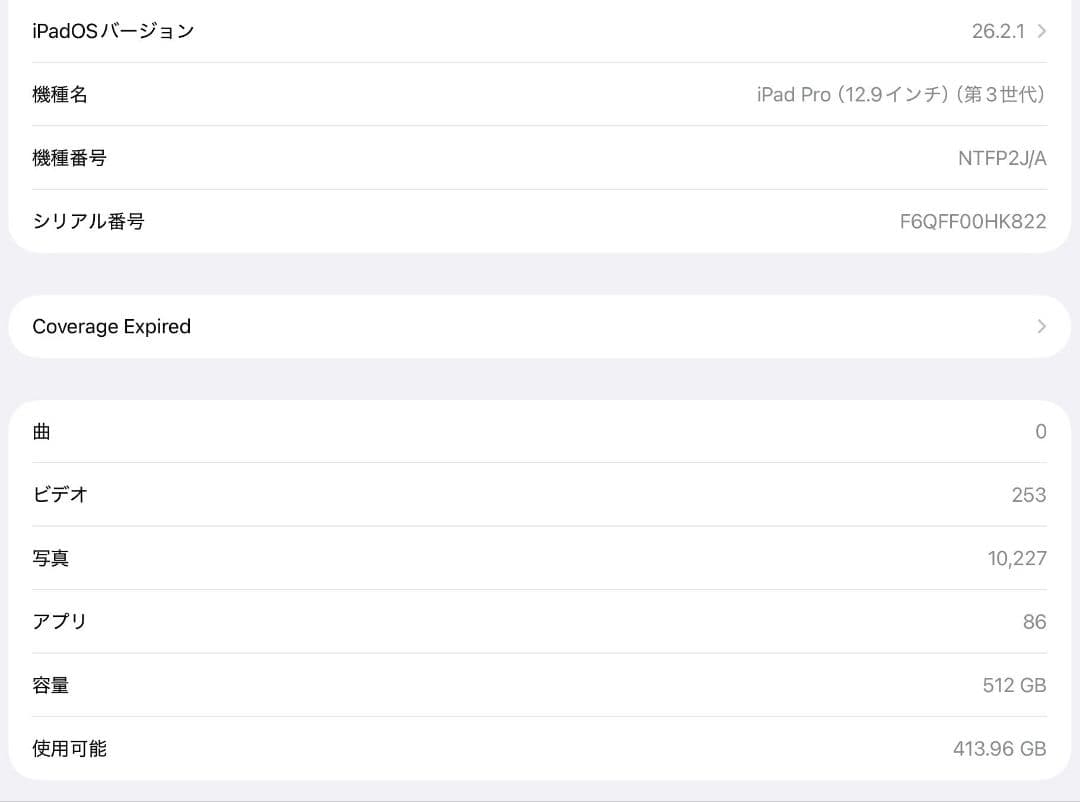The image size is (1080, 802).
Task: Tap the 写真 row with 10,227 photos
Action: tap(540, 558)
